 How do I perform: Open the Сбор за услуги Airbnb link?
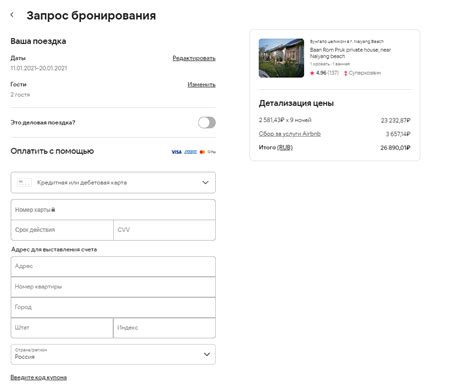[290, 134]
